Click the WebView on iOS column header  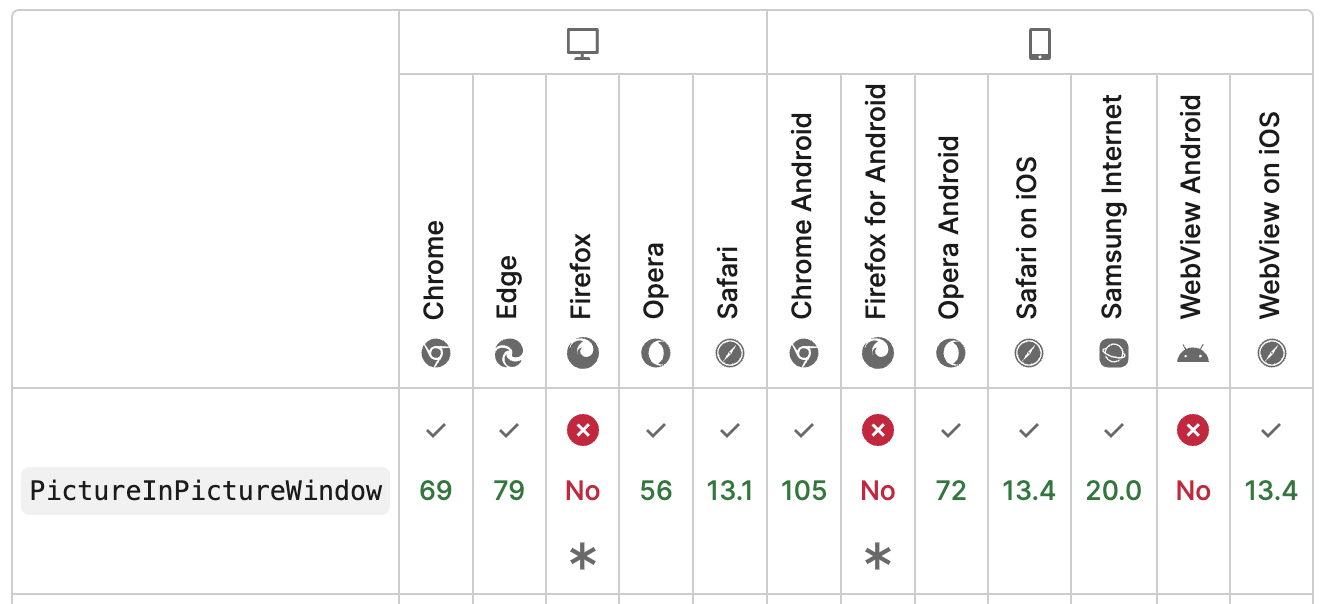pyautogui.click(x=1271, y=231)
